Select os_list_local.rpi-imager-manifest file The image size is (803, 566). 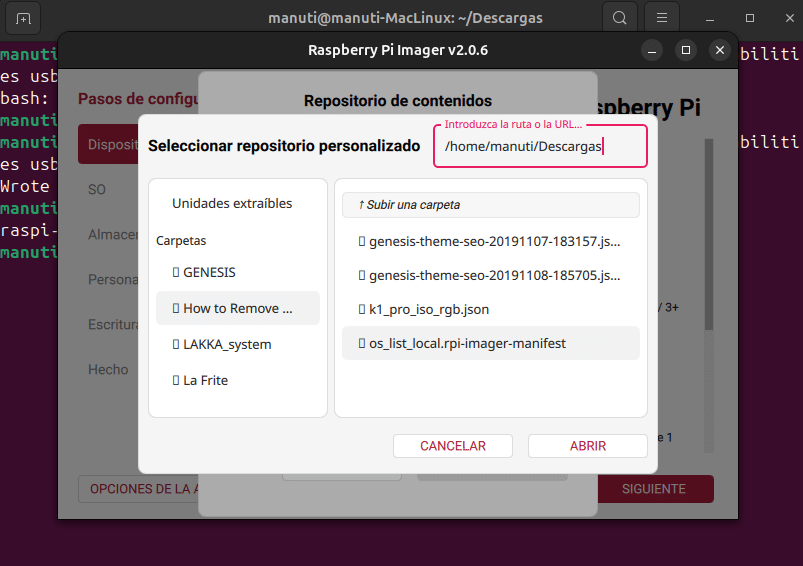coord(491,343)
